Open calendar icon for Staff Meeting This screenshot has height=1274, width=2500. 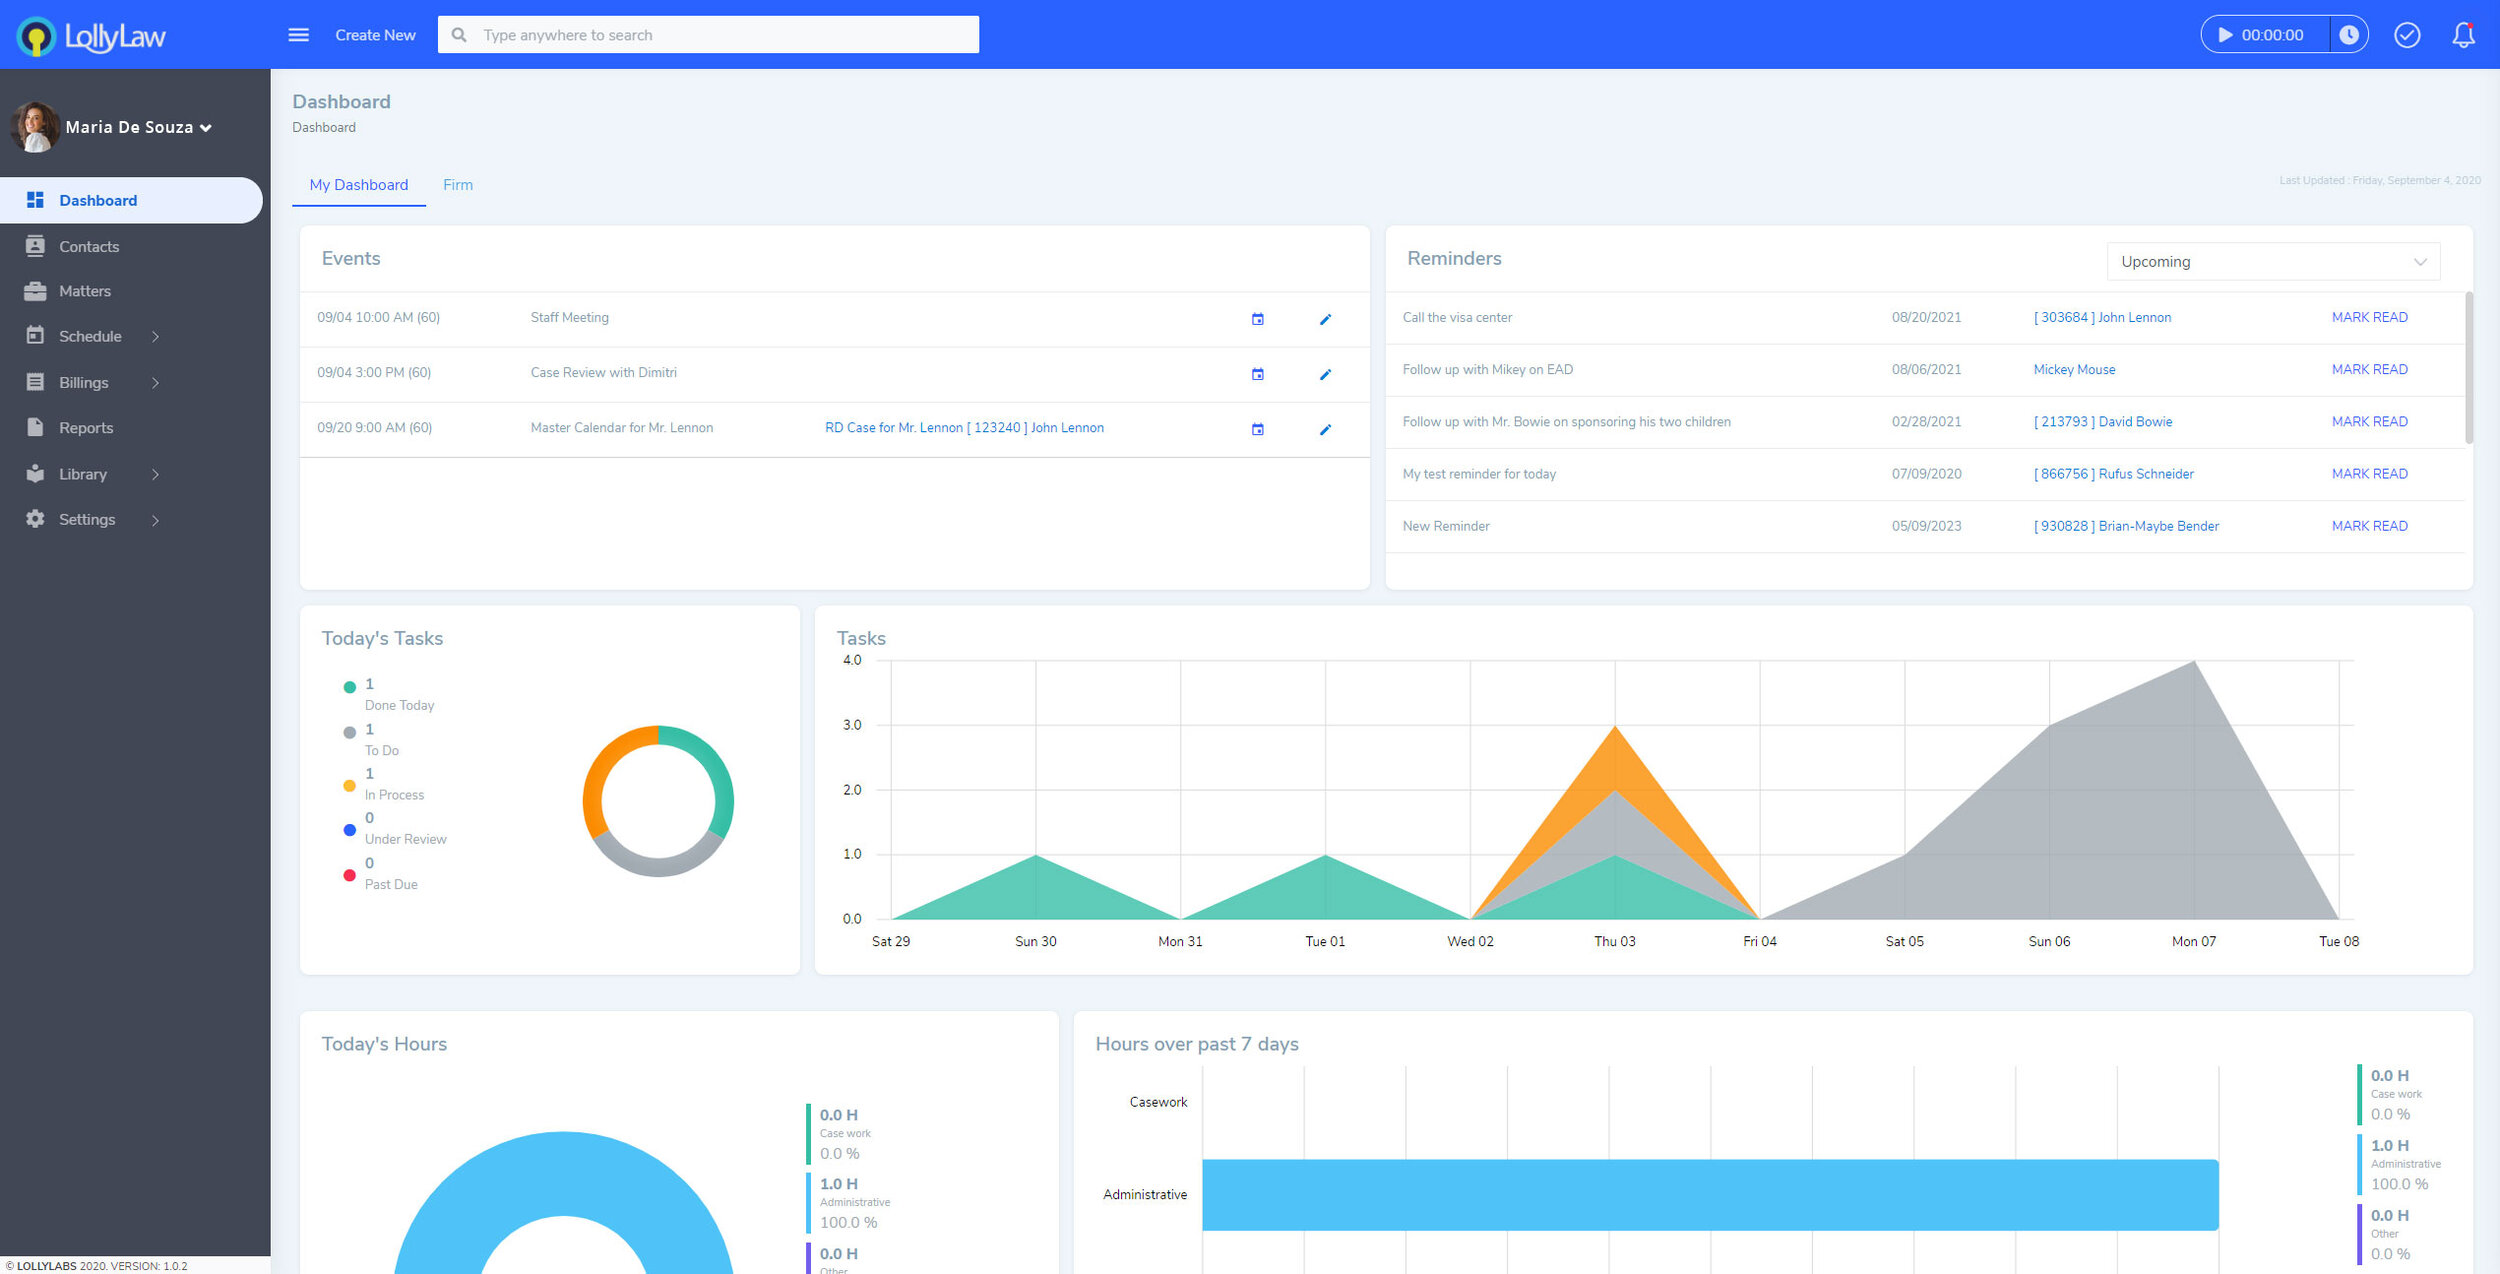1258,319
